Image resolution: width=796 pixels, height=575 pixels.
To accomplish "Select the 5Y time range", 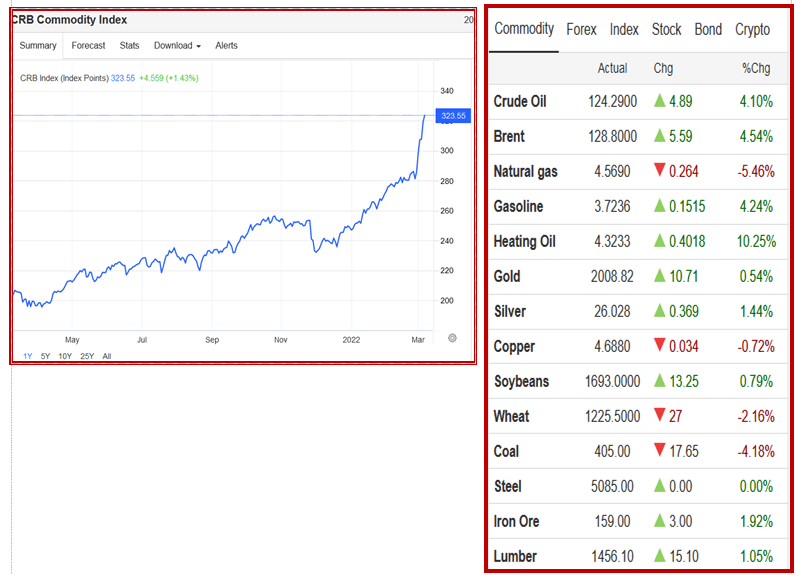I will (45, 355).
